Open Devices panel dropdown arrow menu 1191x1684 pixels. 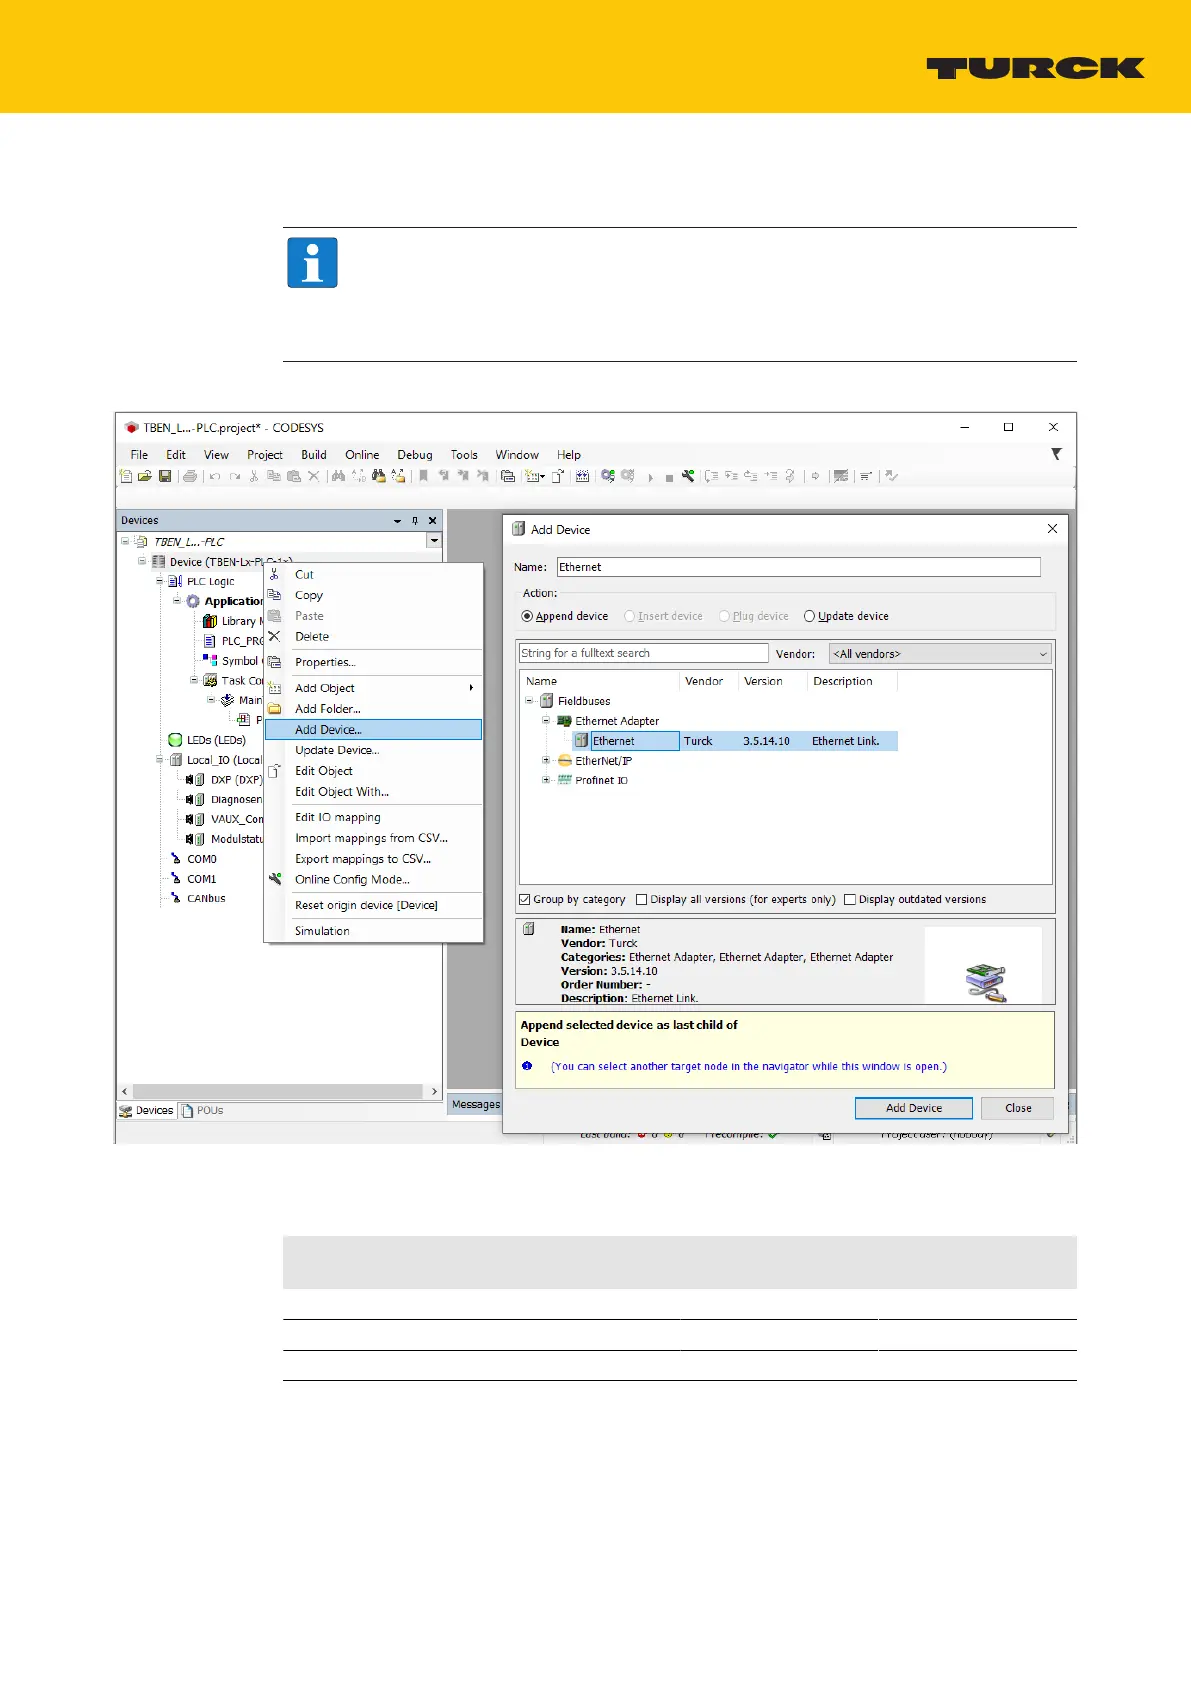click(397, 521)
